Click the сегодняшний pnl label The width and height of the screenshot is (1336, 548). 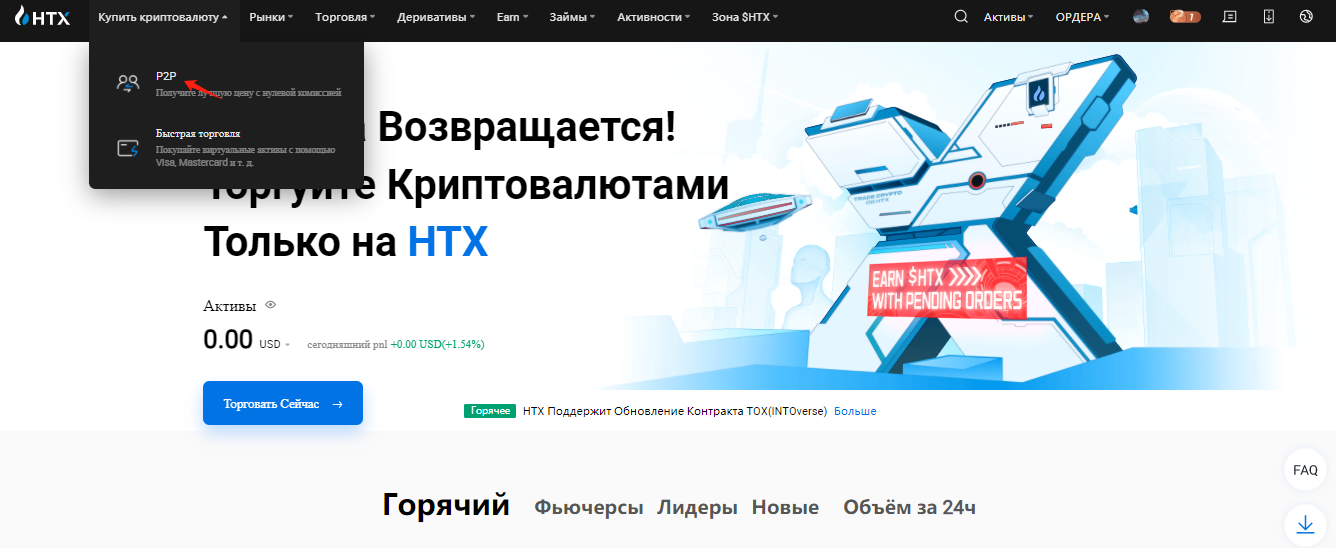coord(347,344)
